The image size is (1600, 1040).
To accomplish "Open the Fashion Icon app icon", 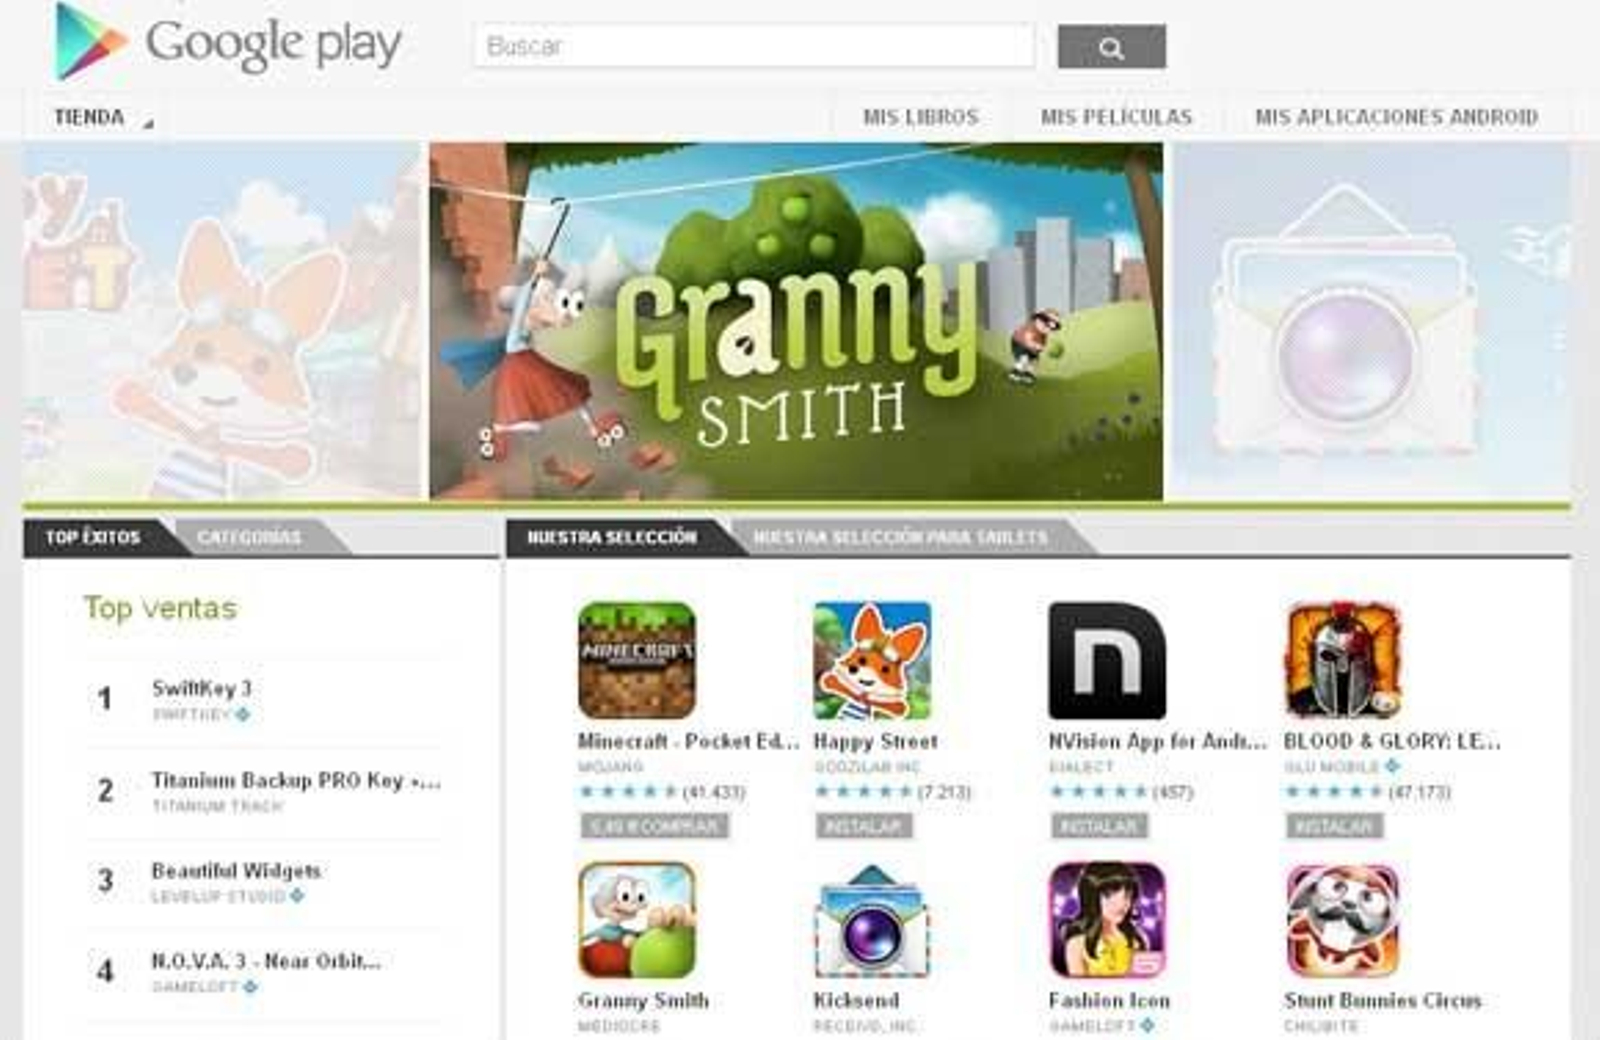I will (1107, 920).
